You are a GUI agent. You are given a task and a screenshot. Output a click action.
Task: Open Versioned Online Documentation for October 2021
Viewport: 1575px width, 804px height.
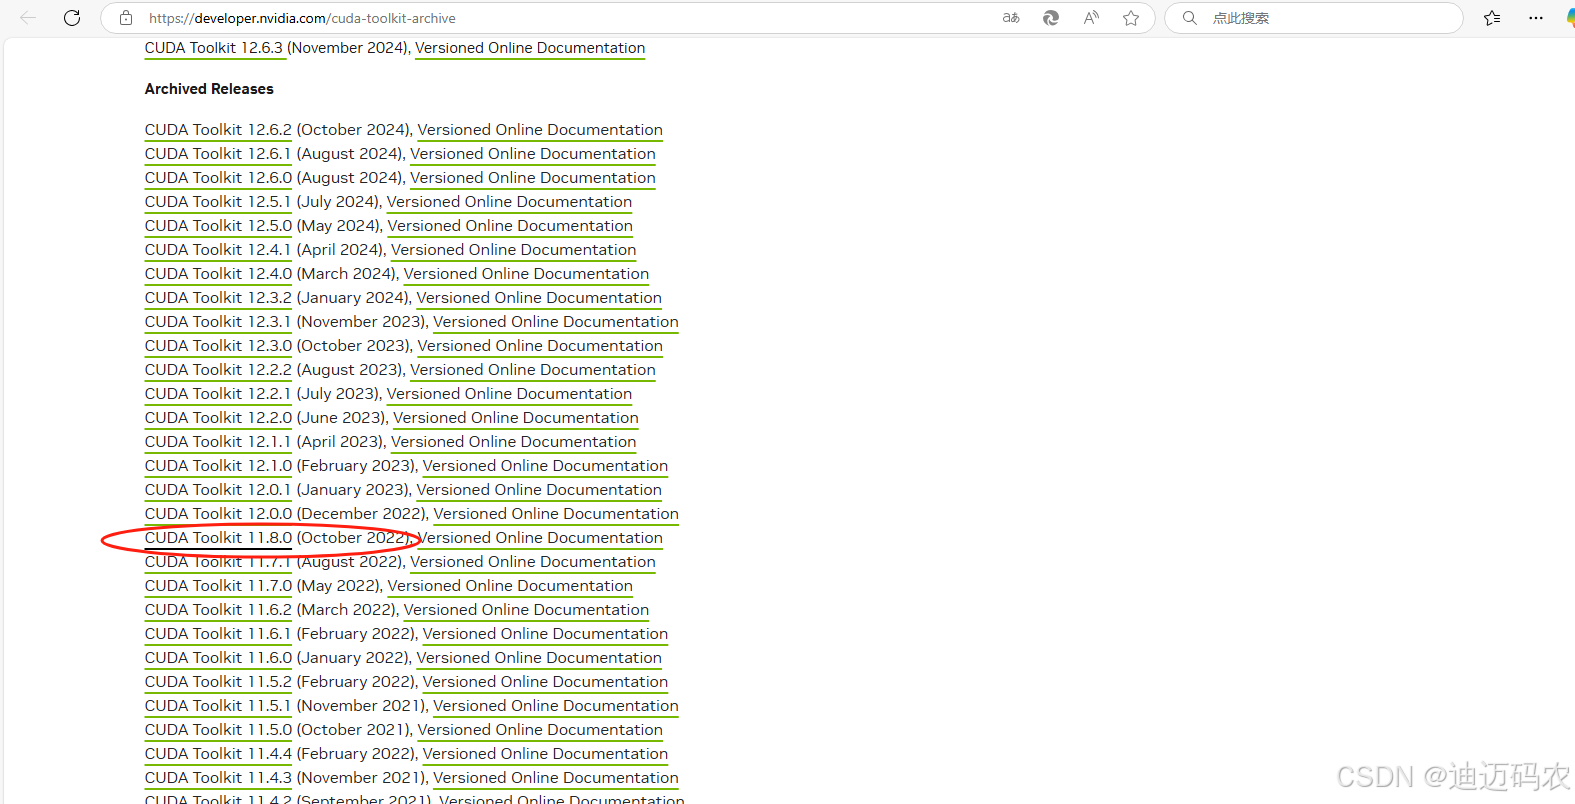click(540, 730)
